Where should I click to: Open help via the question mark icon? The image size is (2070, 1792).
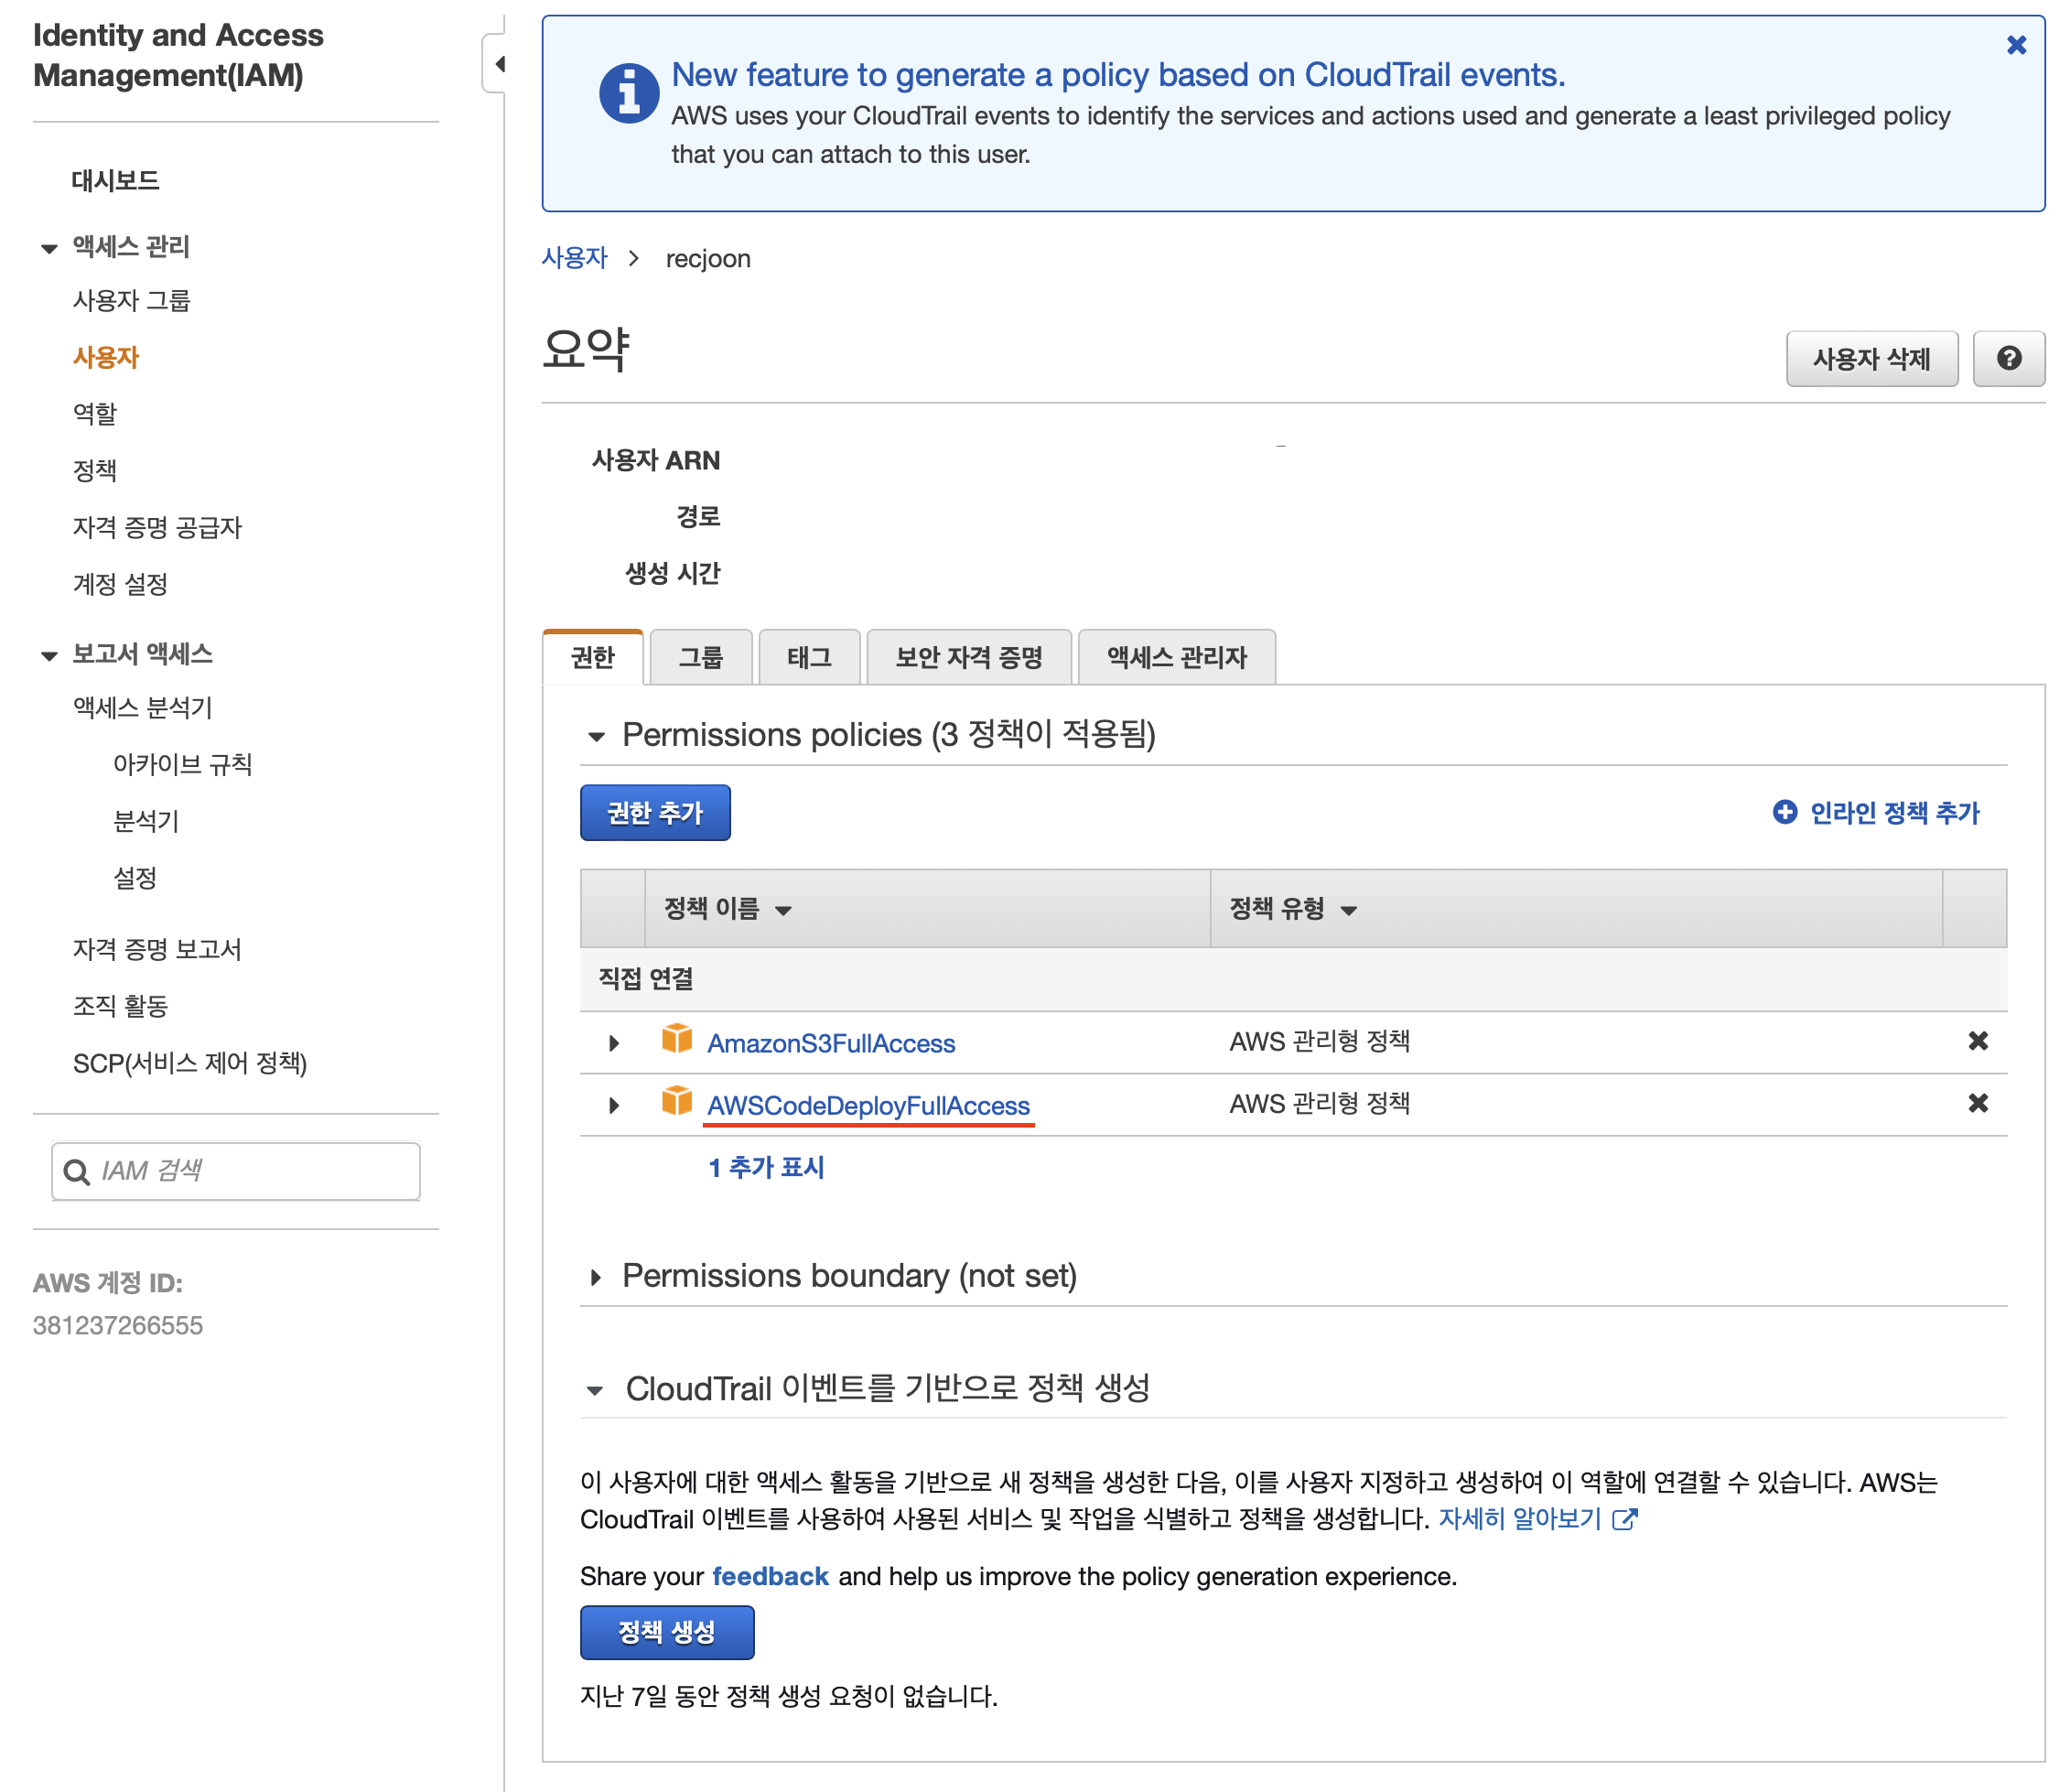point(2008,358)
